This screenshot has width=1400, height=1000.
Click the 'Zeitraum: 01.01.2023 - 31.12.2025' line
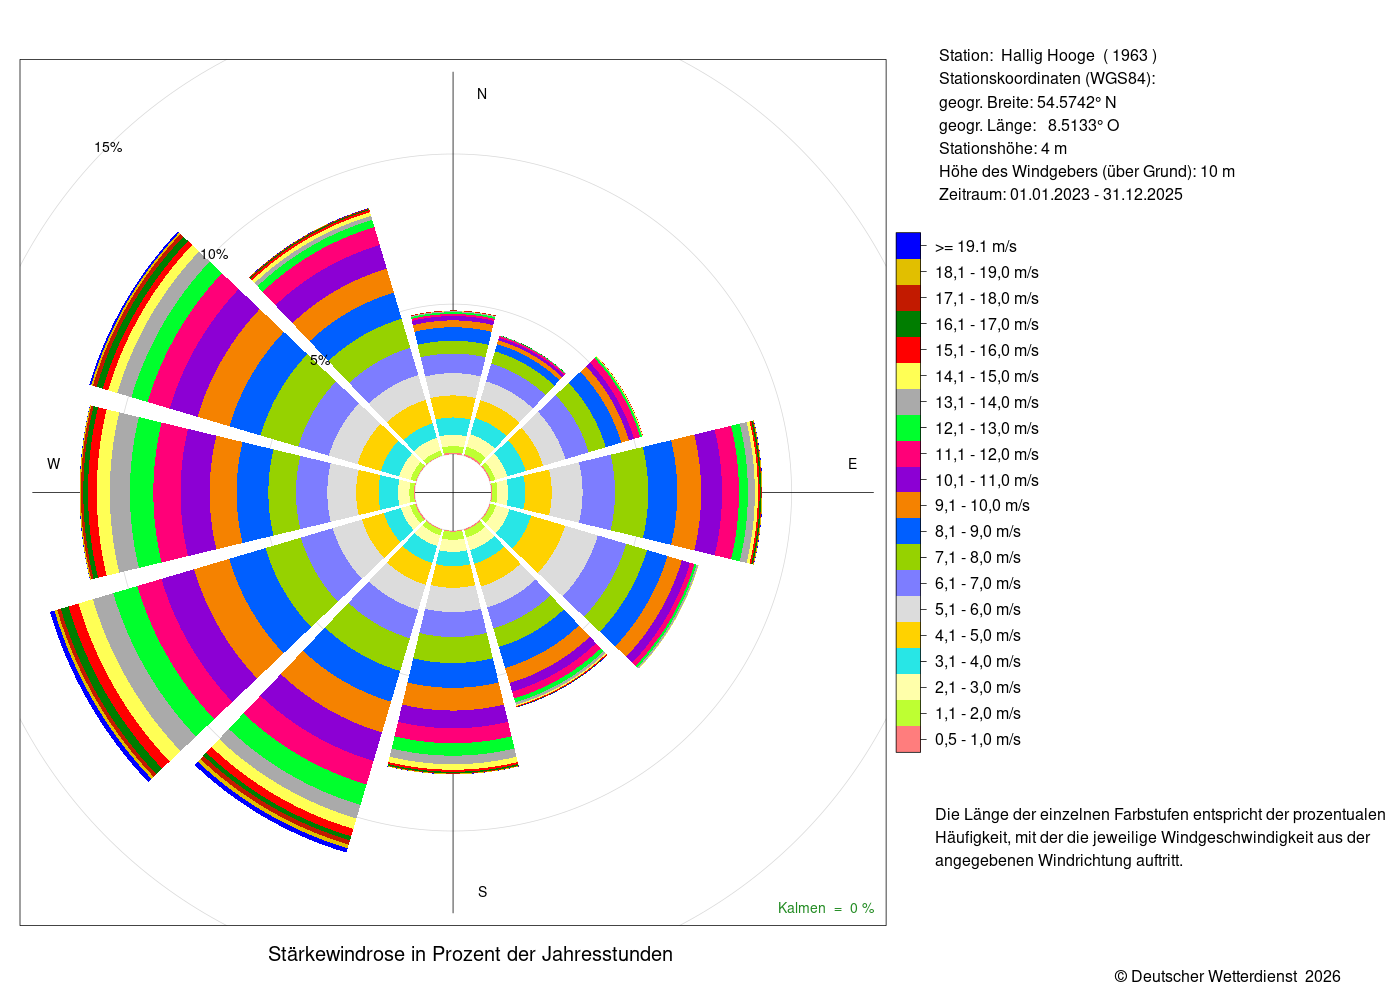(x=1061, y=195)
